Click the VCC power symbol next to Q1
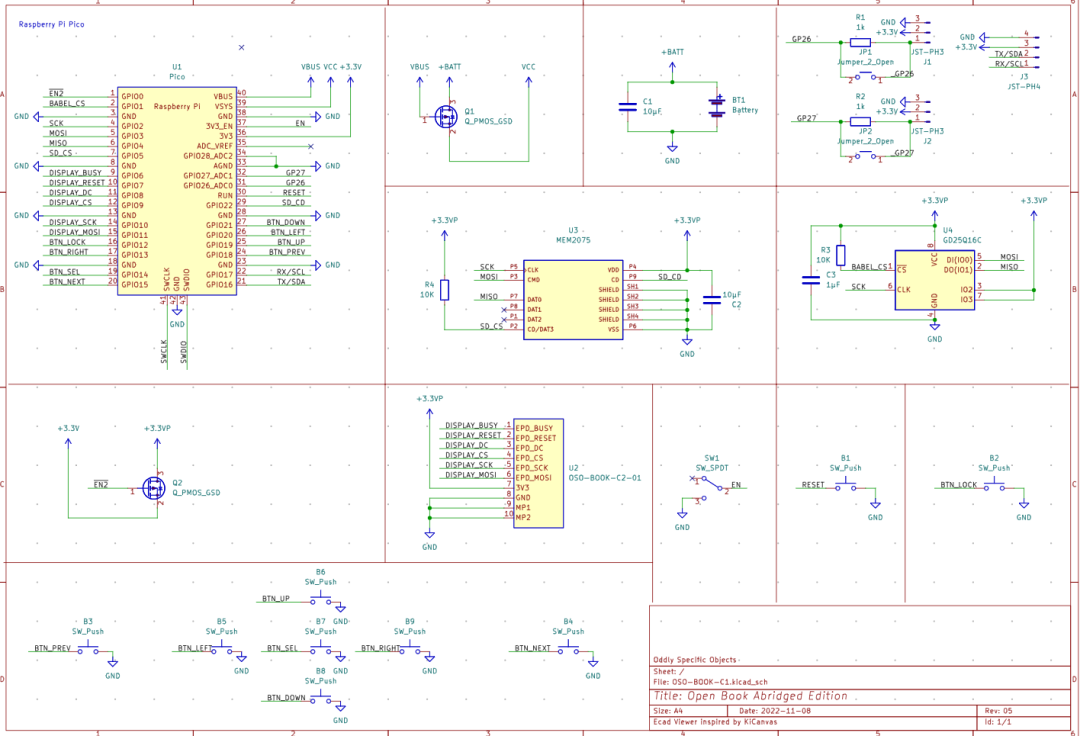The image size is (1080, 736). coord(528,74)
